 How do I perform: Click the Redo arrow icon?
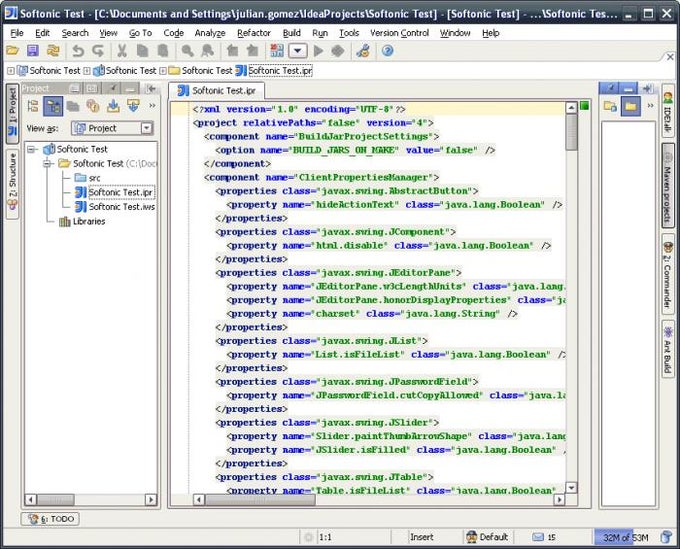98,51
